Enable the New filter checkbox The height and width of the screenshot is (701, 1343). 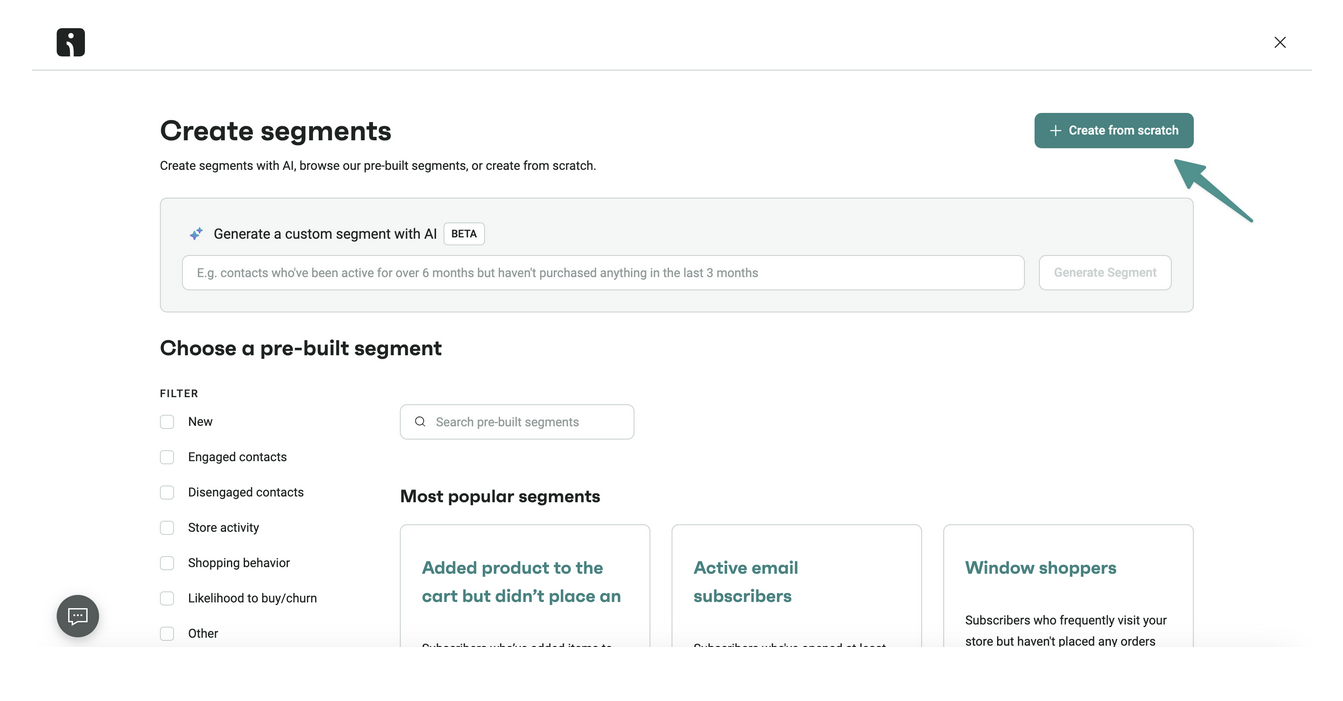coord(167,421)
